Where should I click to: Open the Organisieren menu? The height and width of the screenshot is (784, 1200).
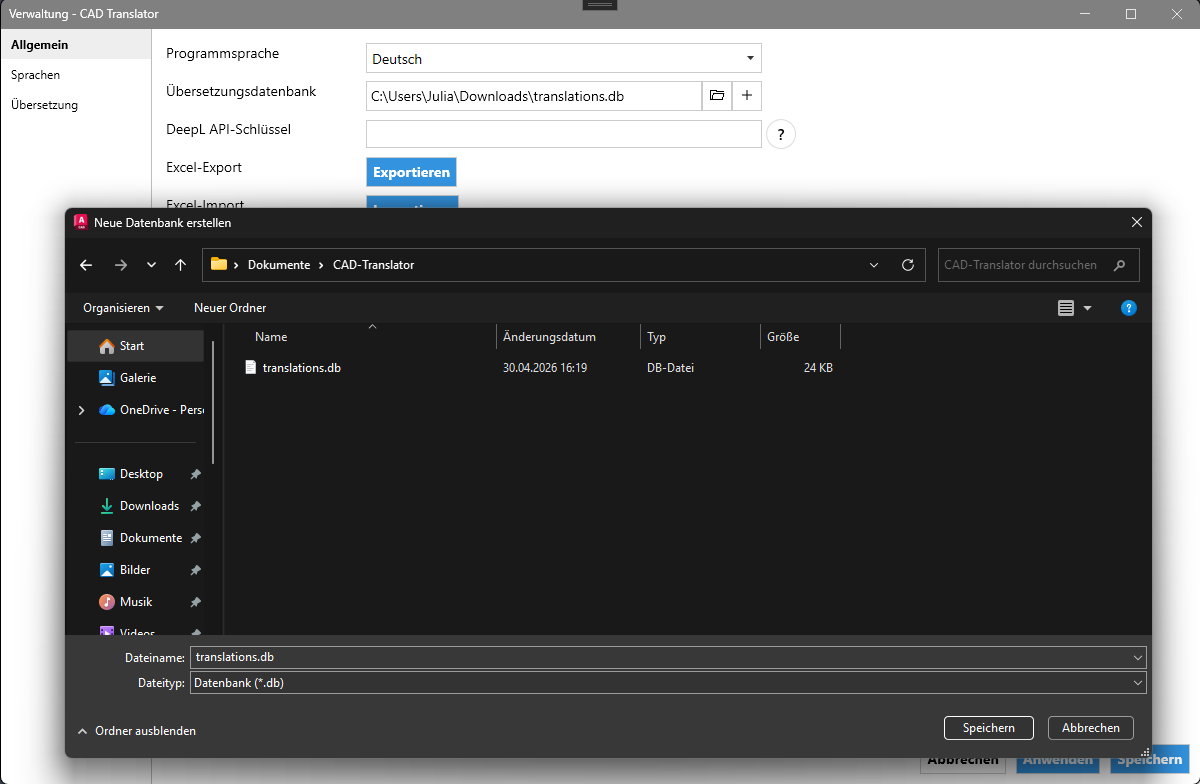124,308
